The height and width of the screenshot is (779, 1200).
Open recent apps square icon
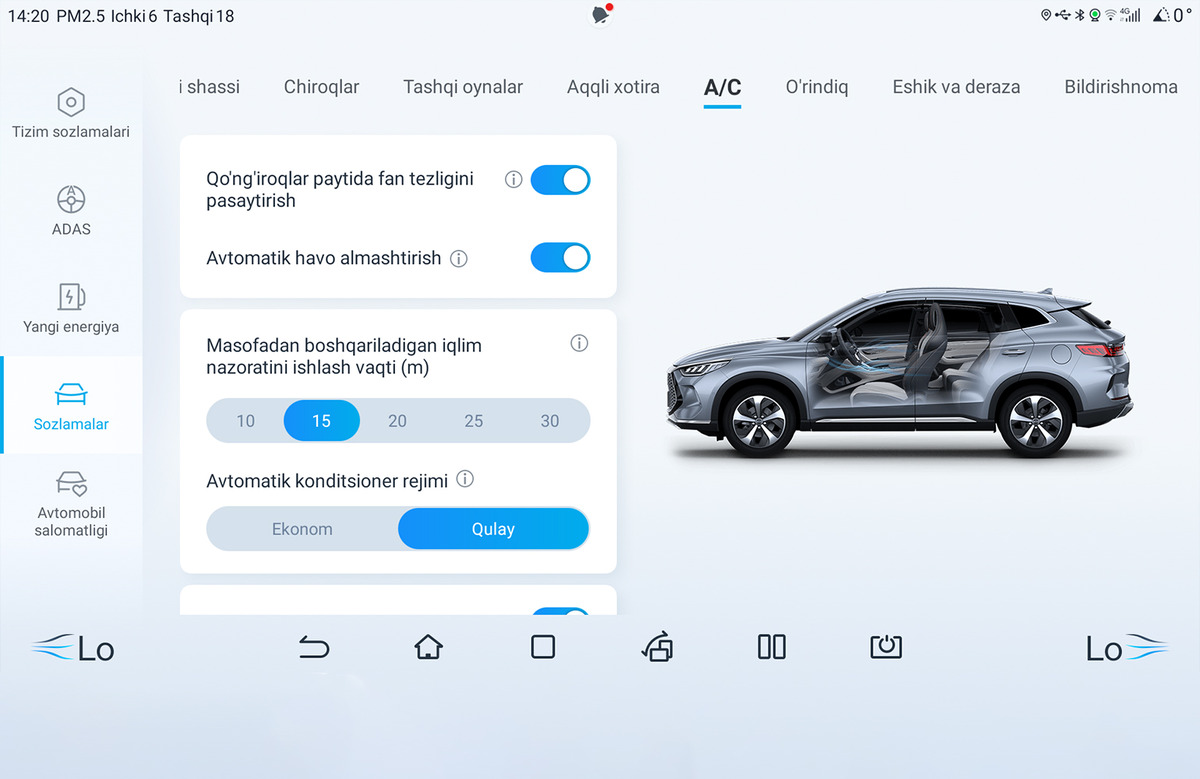coord(543,647)
